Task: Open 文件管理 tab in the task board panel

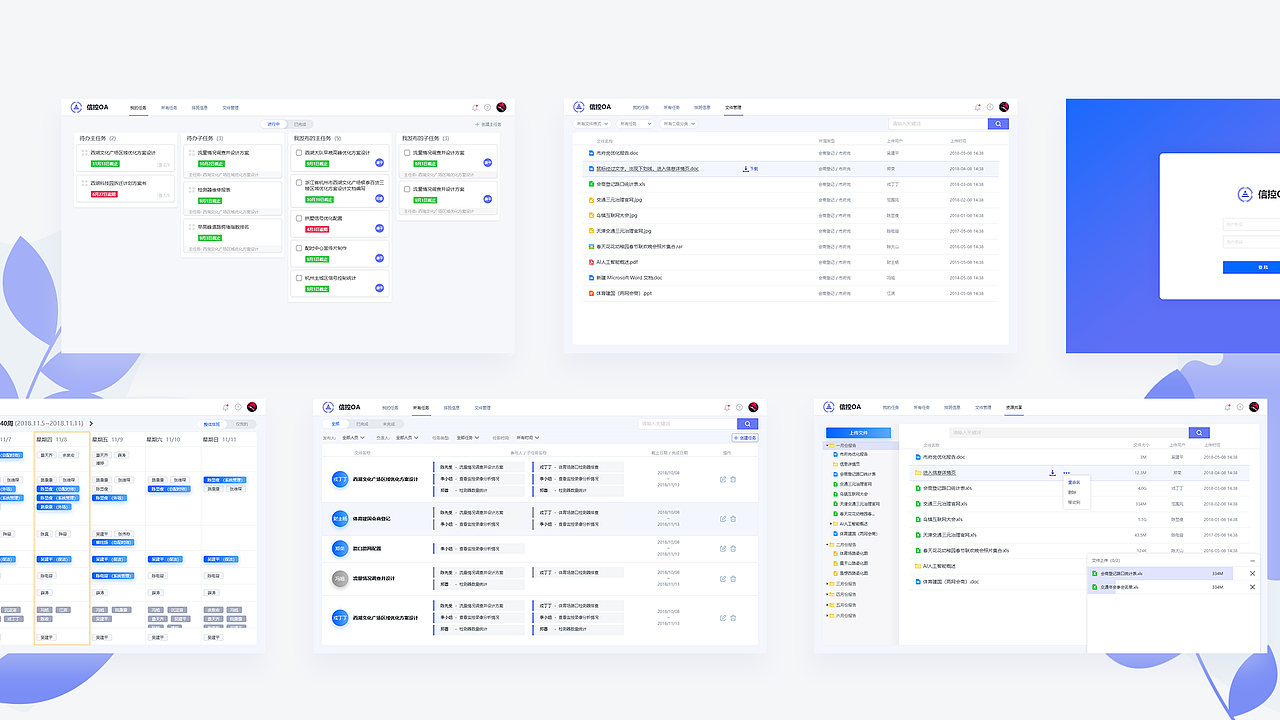Action: (230, 107)
